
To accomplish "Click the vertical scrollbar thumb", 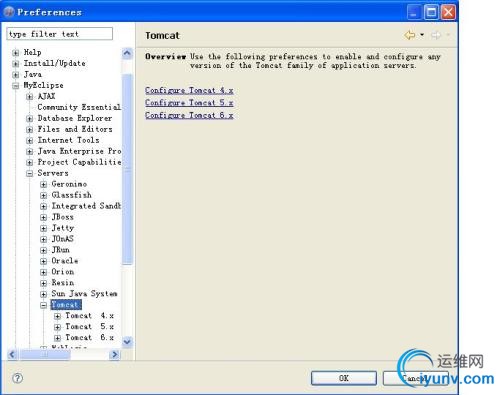I will (x=127, y=169).
